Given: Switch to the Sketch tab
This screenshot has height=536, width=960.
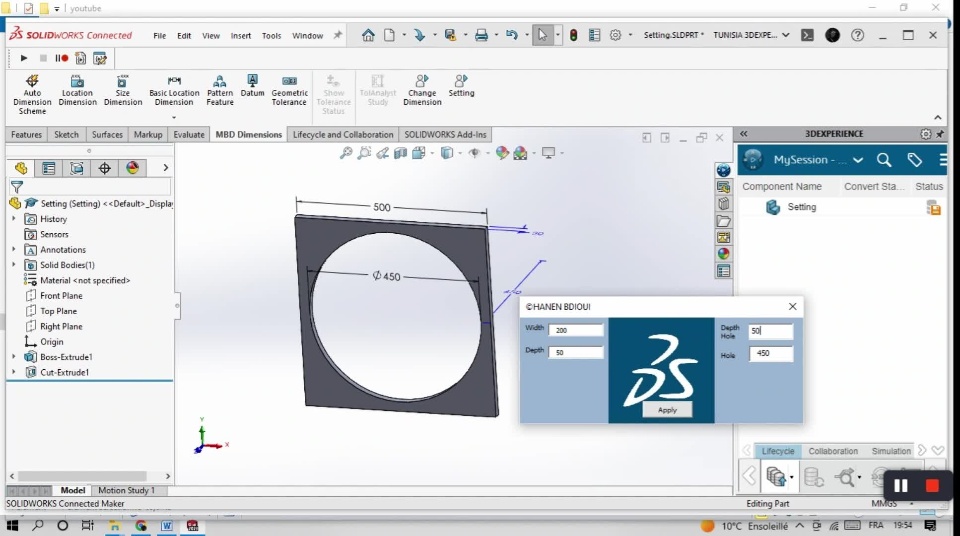Looking at the screenshot, I should coord(66,135).
